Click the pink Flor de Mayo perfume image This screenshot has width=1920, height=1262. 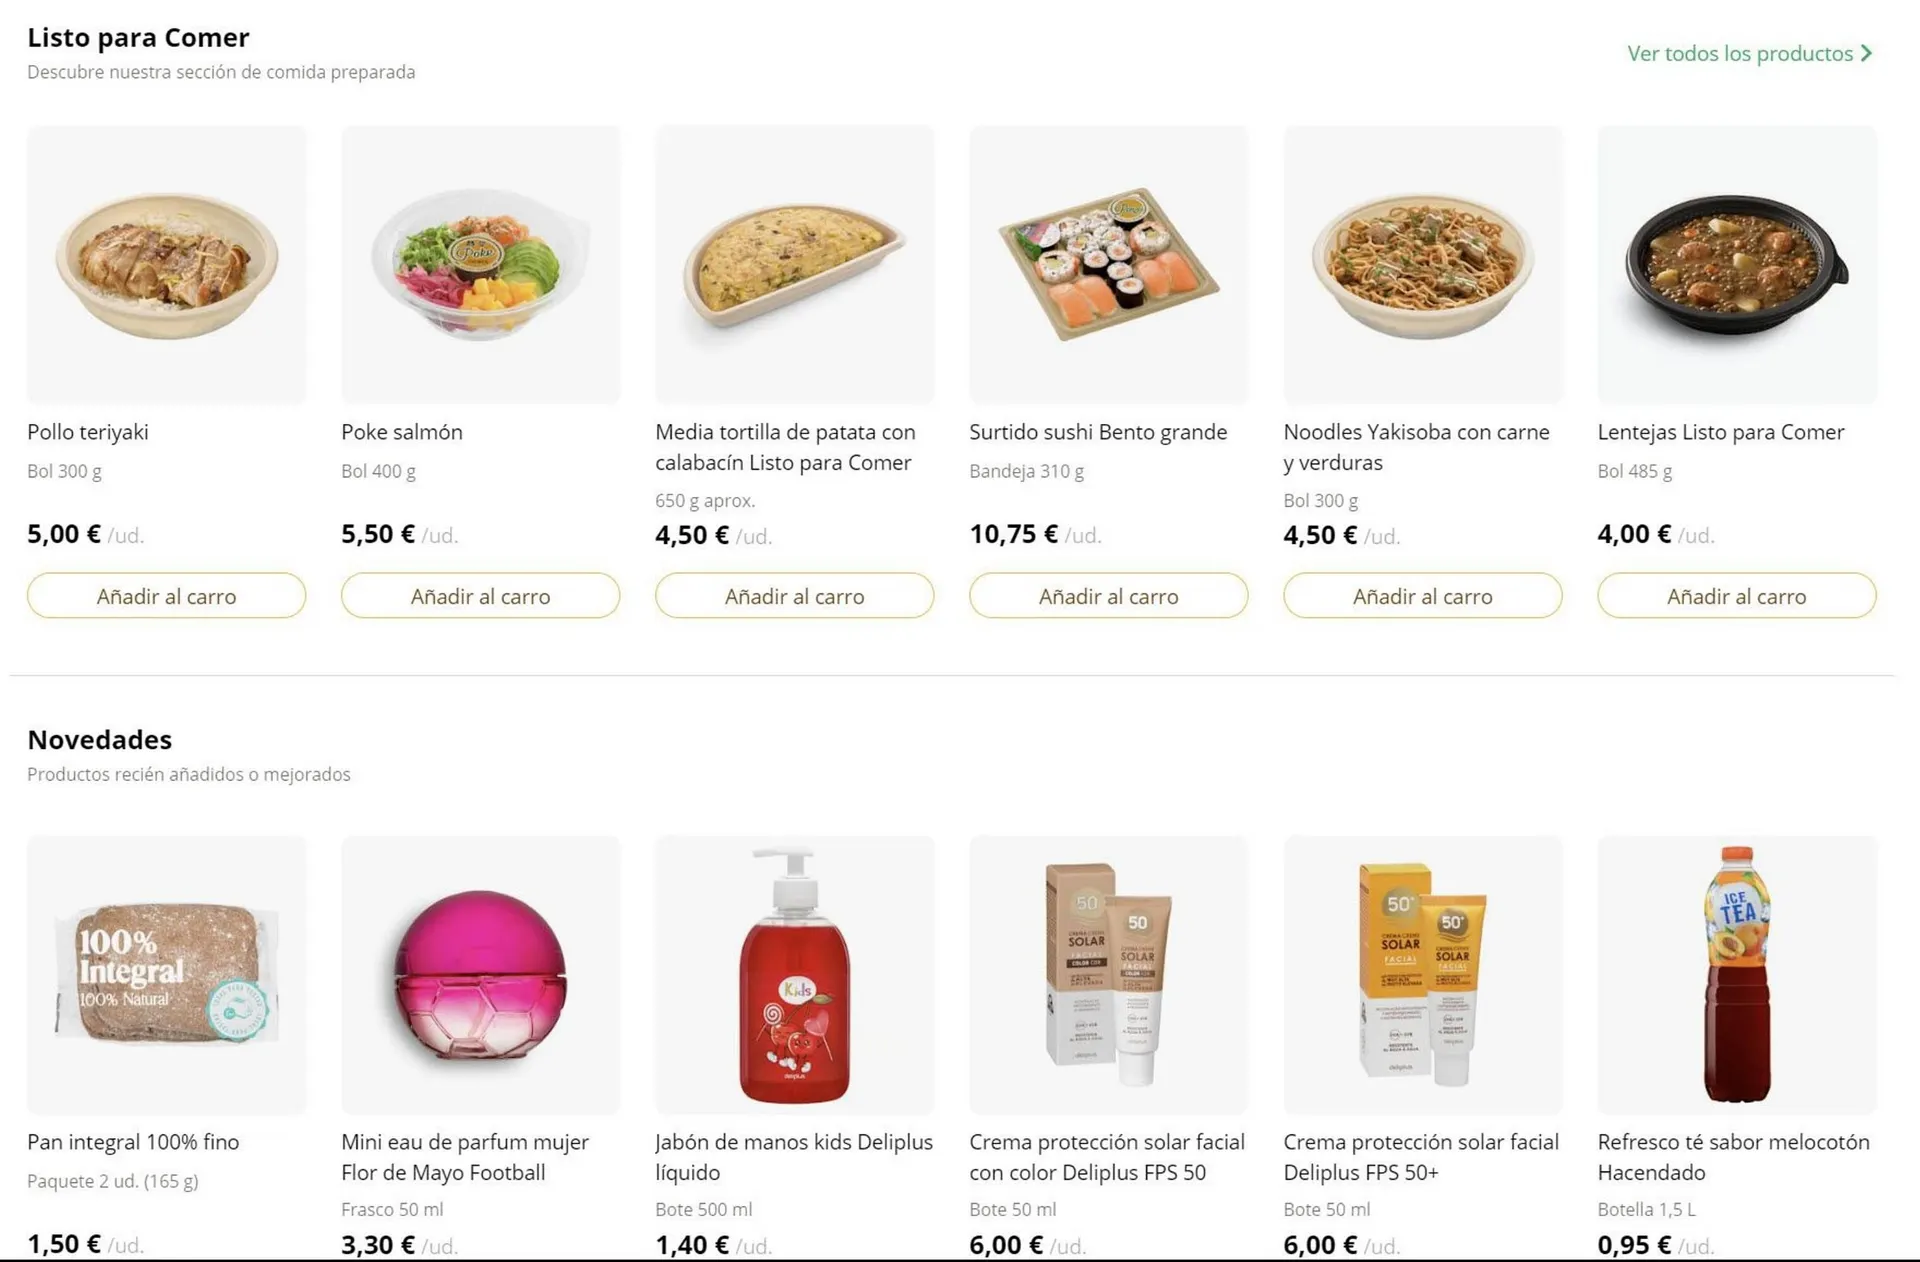click(x=480, y=975)
